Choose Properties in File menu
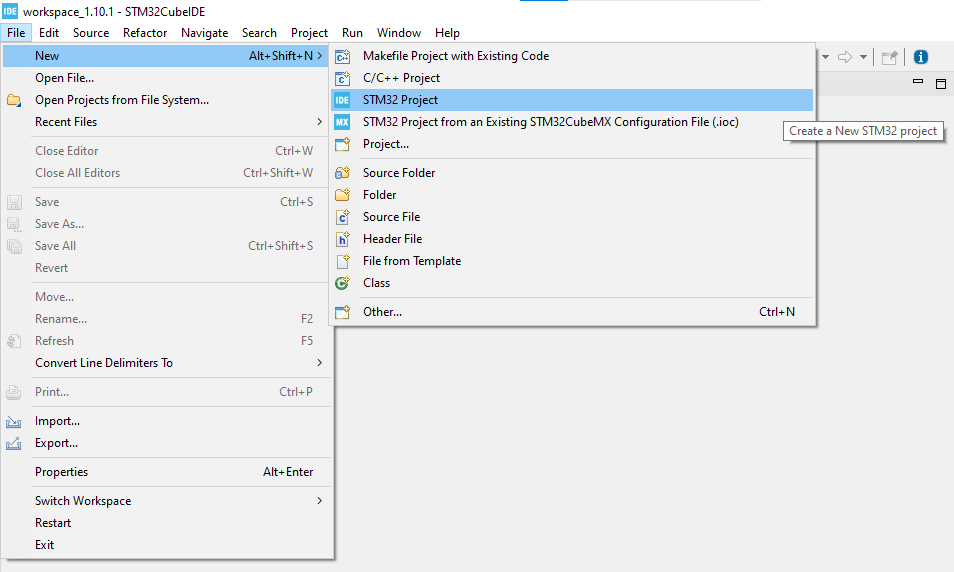The image size is (954, 572). pos(168,472)
